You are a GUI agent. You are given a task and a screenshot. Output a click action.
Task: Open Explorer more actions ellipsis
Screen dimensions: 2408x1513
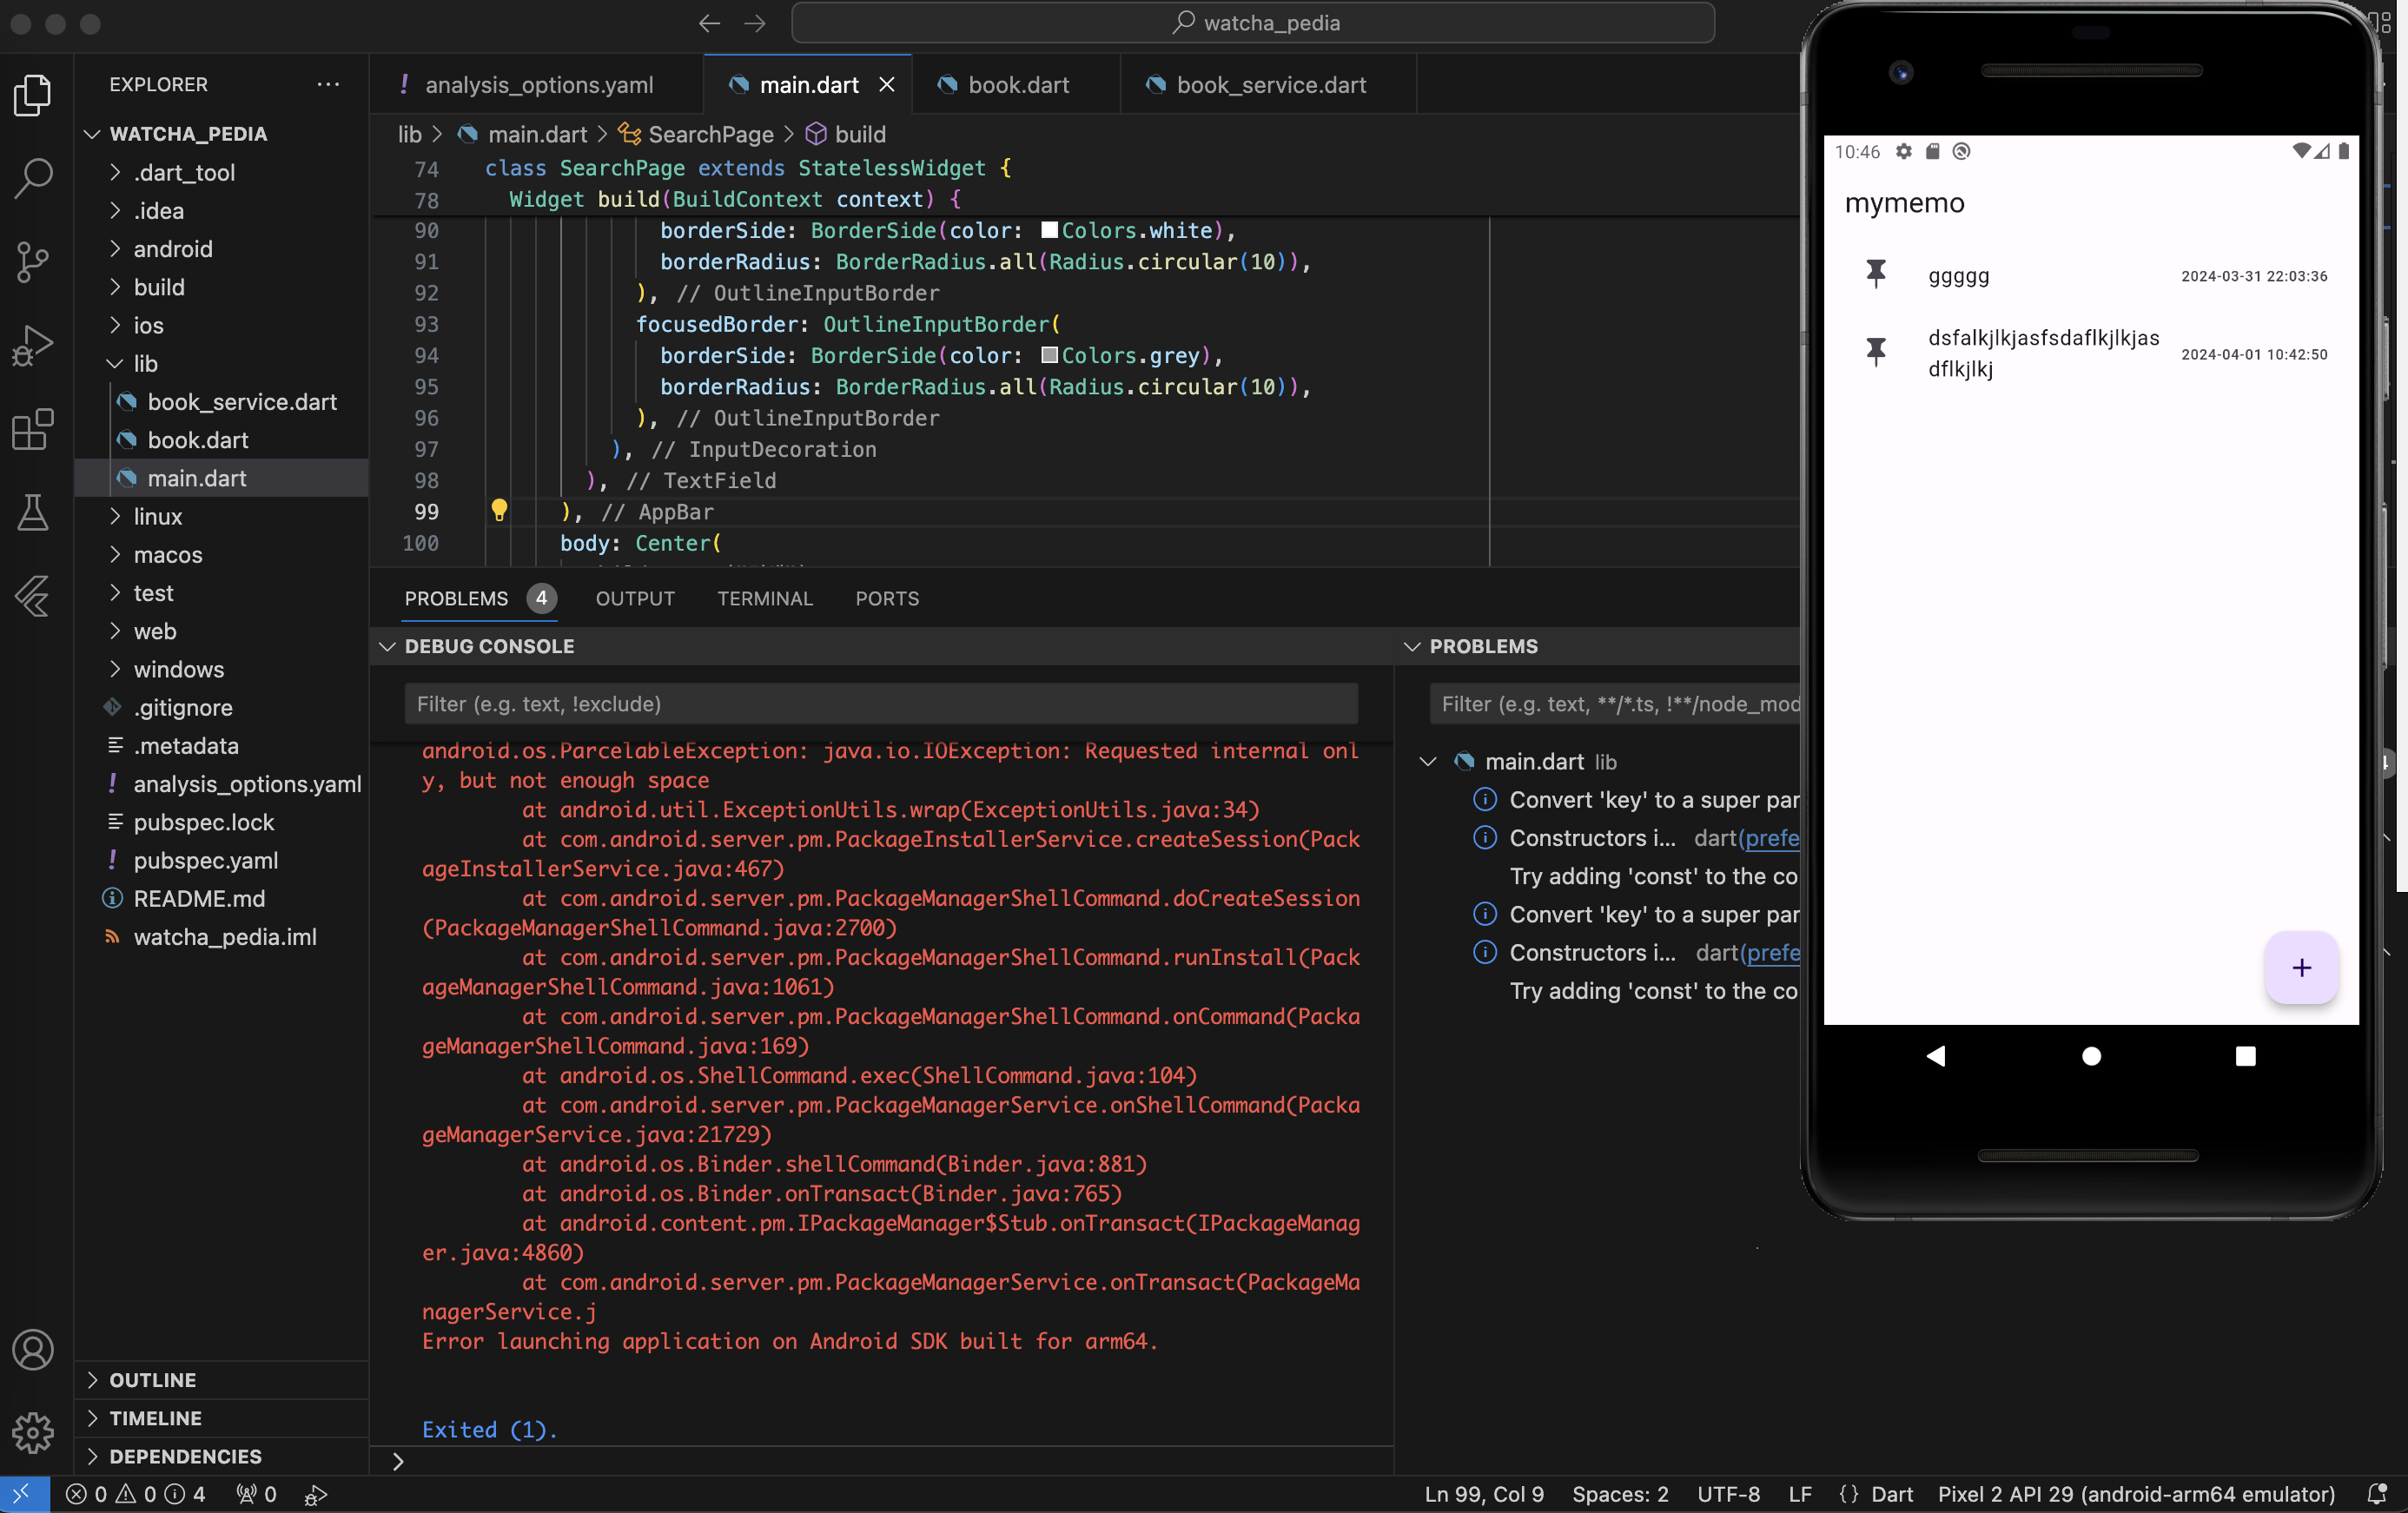pos(328,84)
